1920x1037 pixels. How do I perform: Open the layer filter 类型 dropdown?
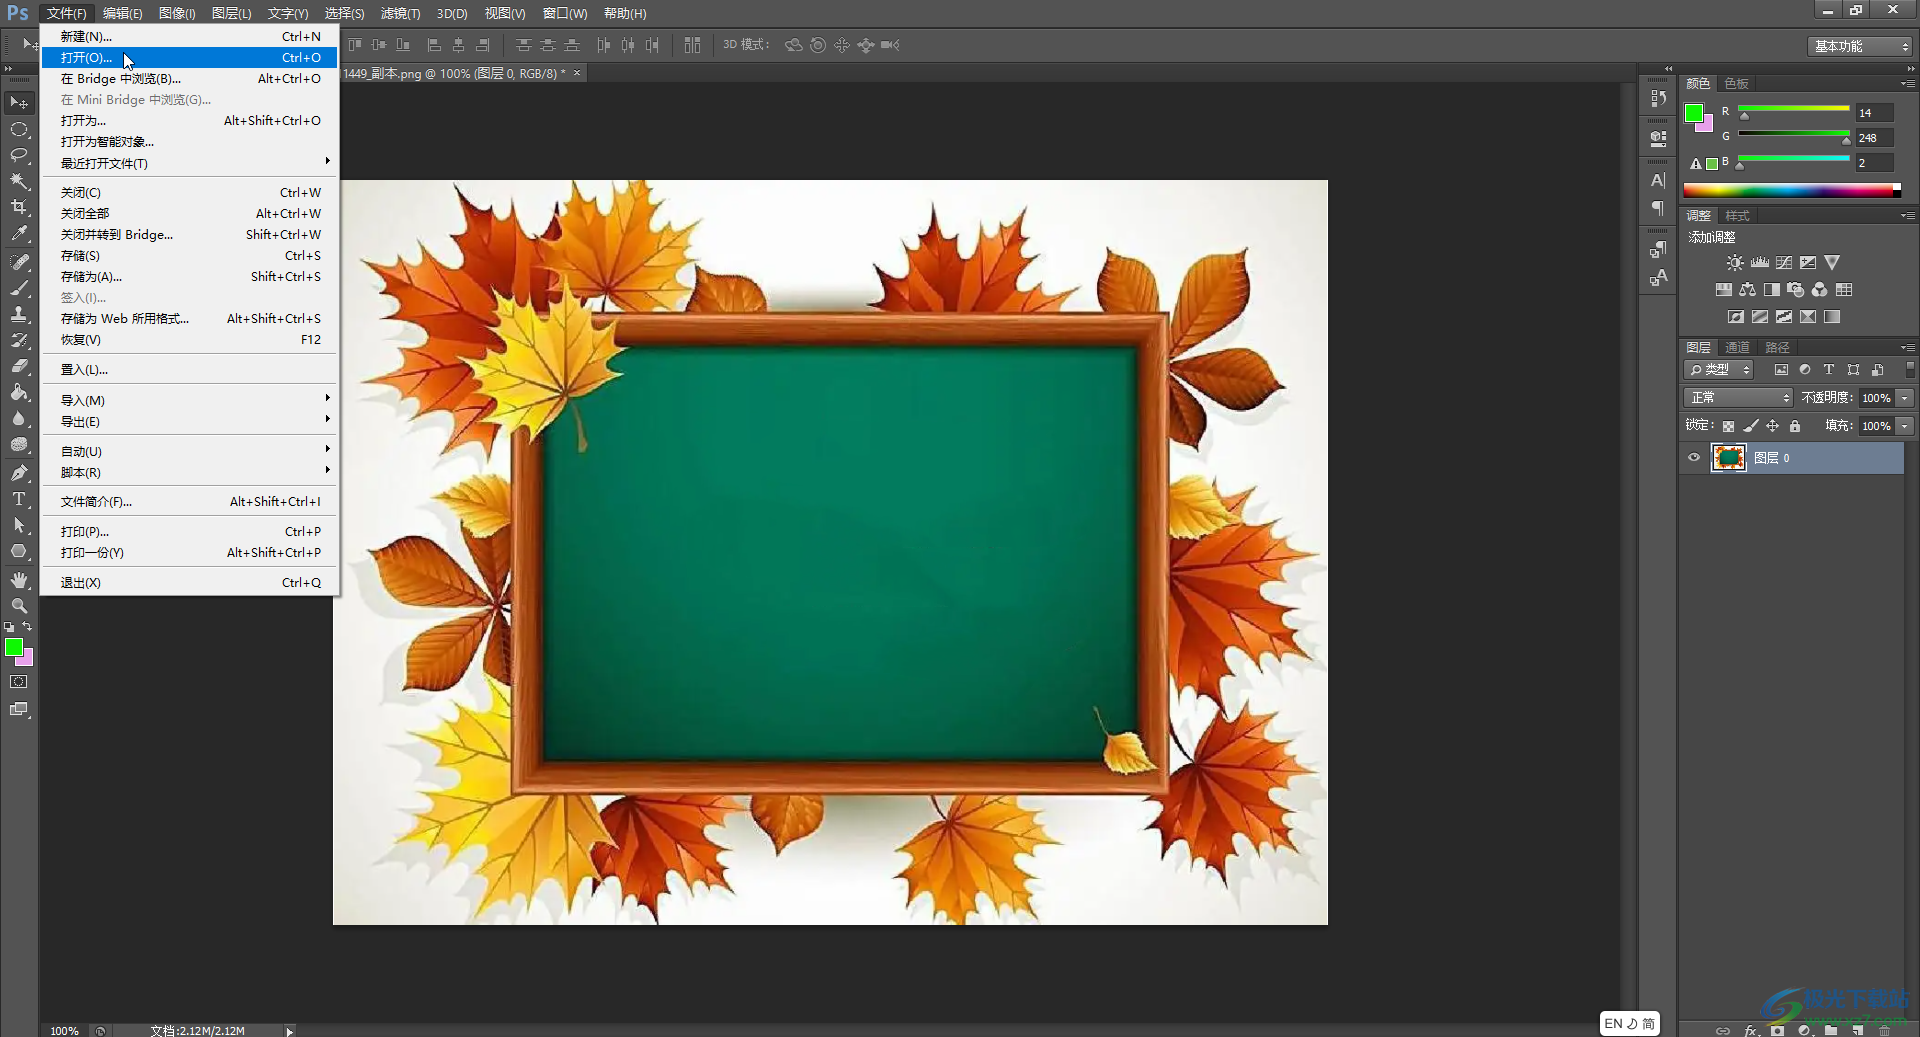pos(1719,370)
